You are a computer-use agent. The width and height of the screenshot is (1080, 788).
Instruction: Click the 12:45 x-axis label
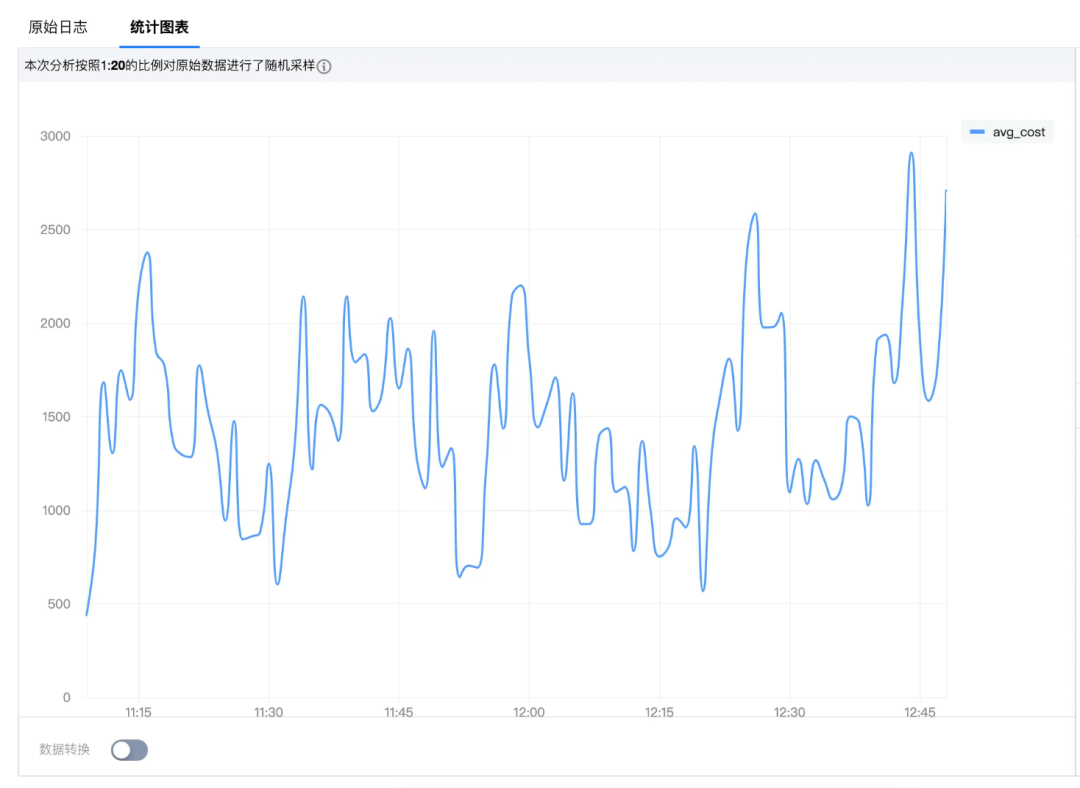pyautogui.click(x=920, y=712)
